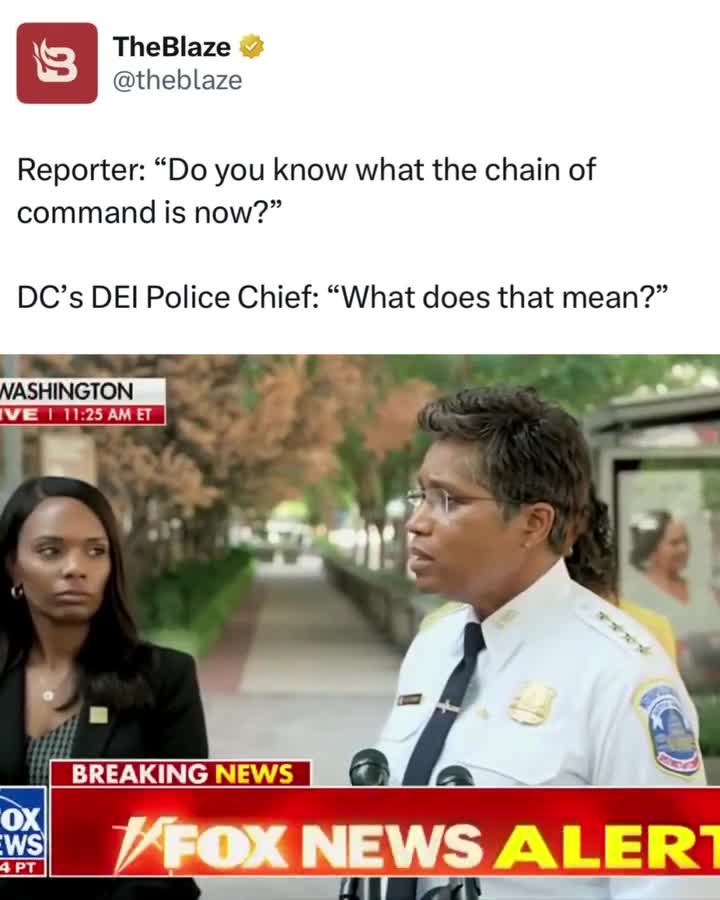
Task: Click the DC police shoulder patch
Action: (668, 726)
